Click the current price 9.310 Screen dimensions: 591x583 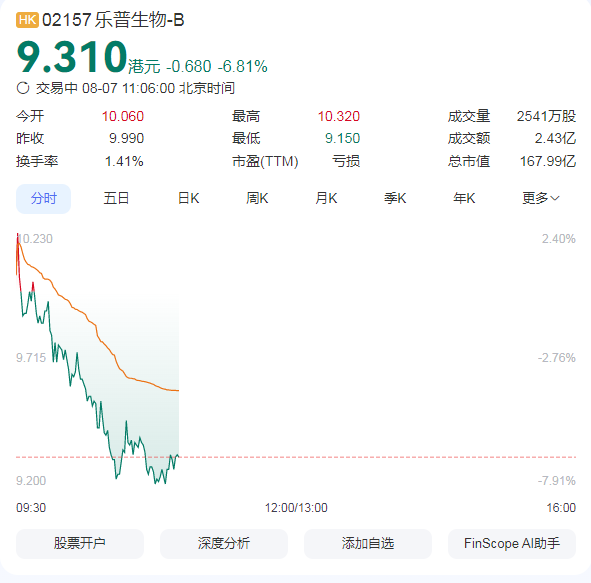coord(72,57)
